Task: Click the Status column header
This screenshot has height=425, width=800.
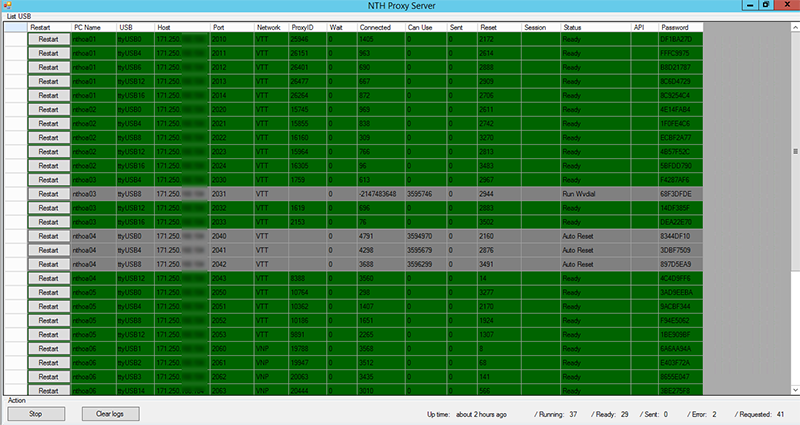Action: 595,28
